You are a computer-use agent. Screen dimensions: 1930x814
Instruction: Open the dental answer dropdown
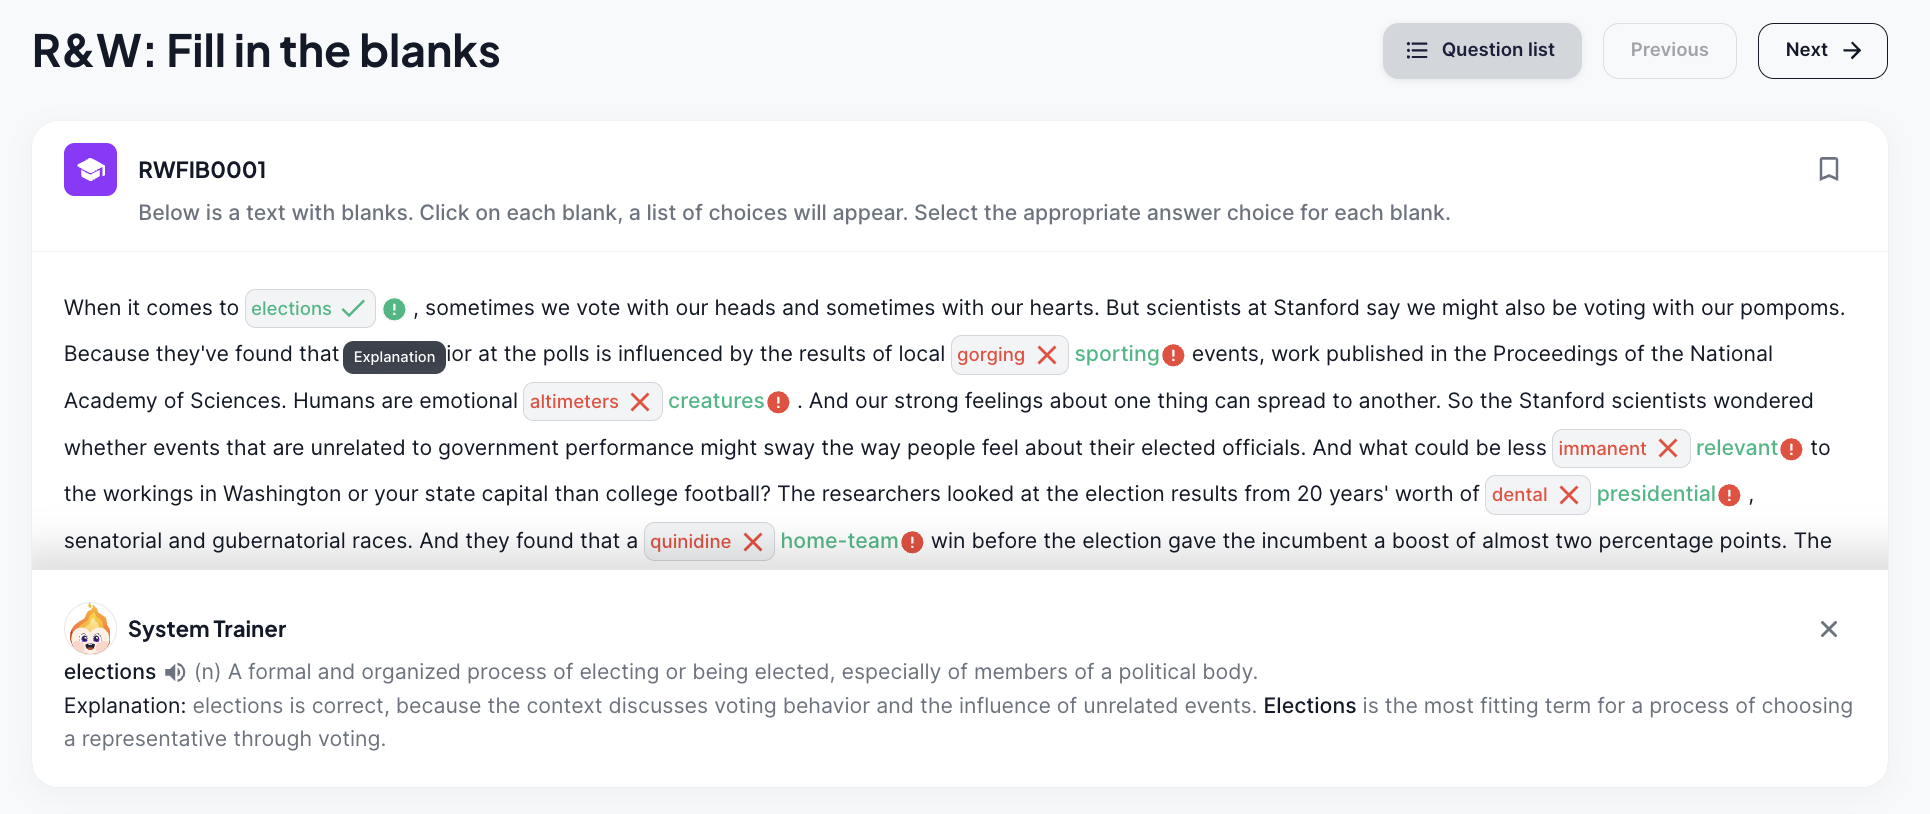coord(1537,494)
